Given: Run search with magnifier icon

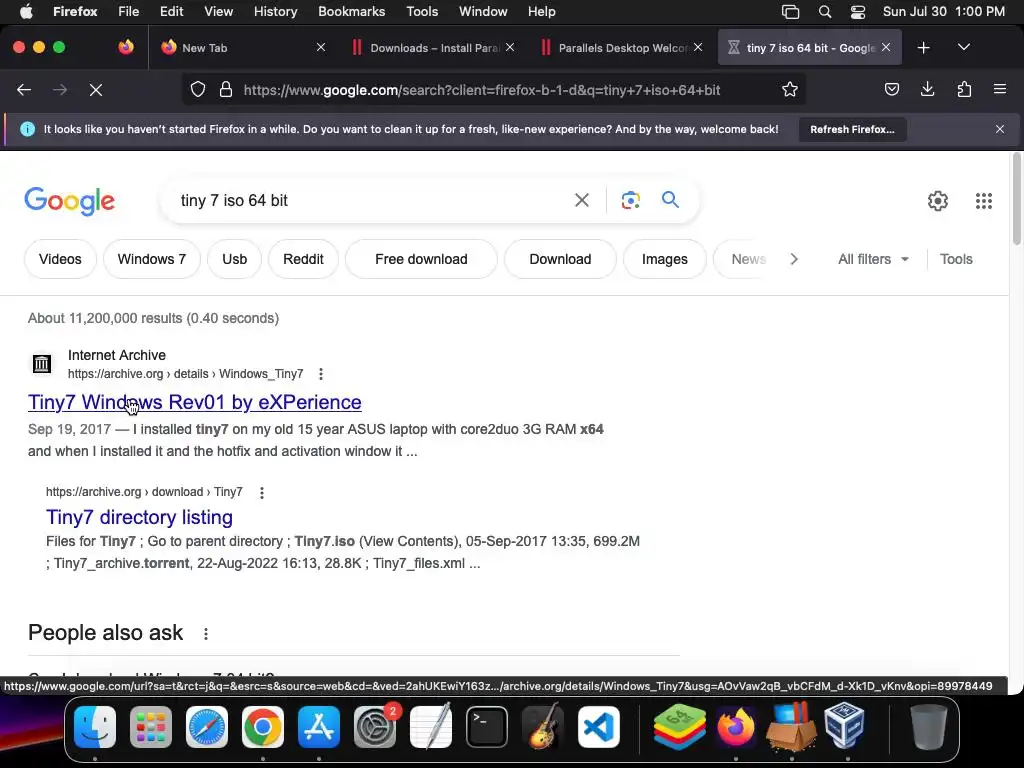Looking at the screenshot, I should click(x=670, y=200).
